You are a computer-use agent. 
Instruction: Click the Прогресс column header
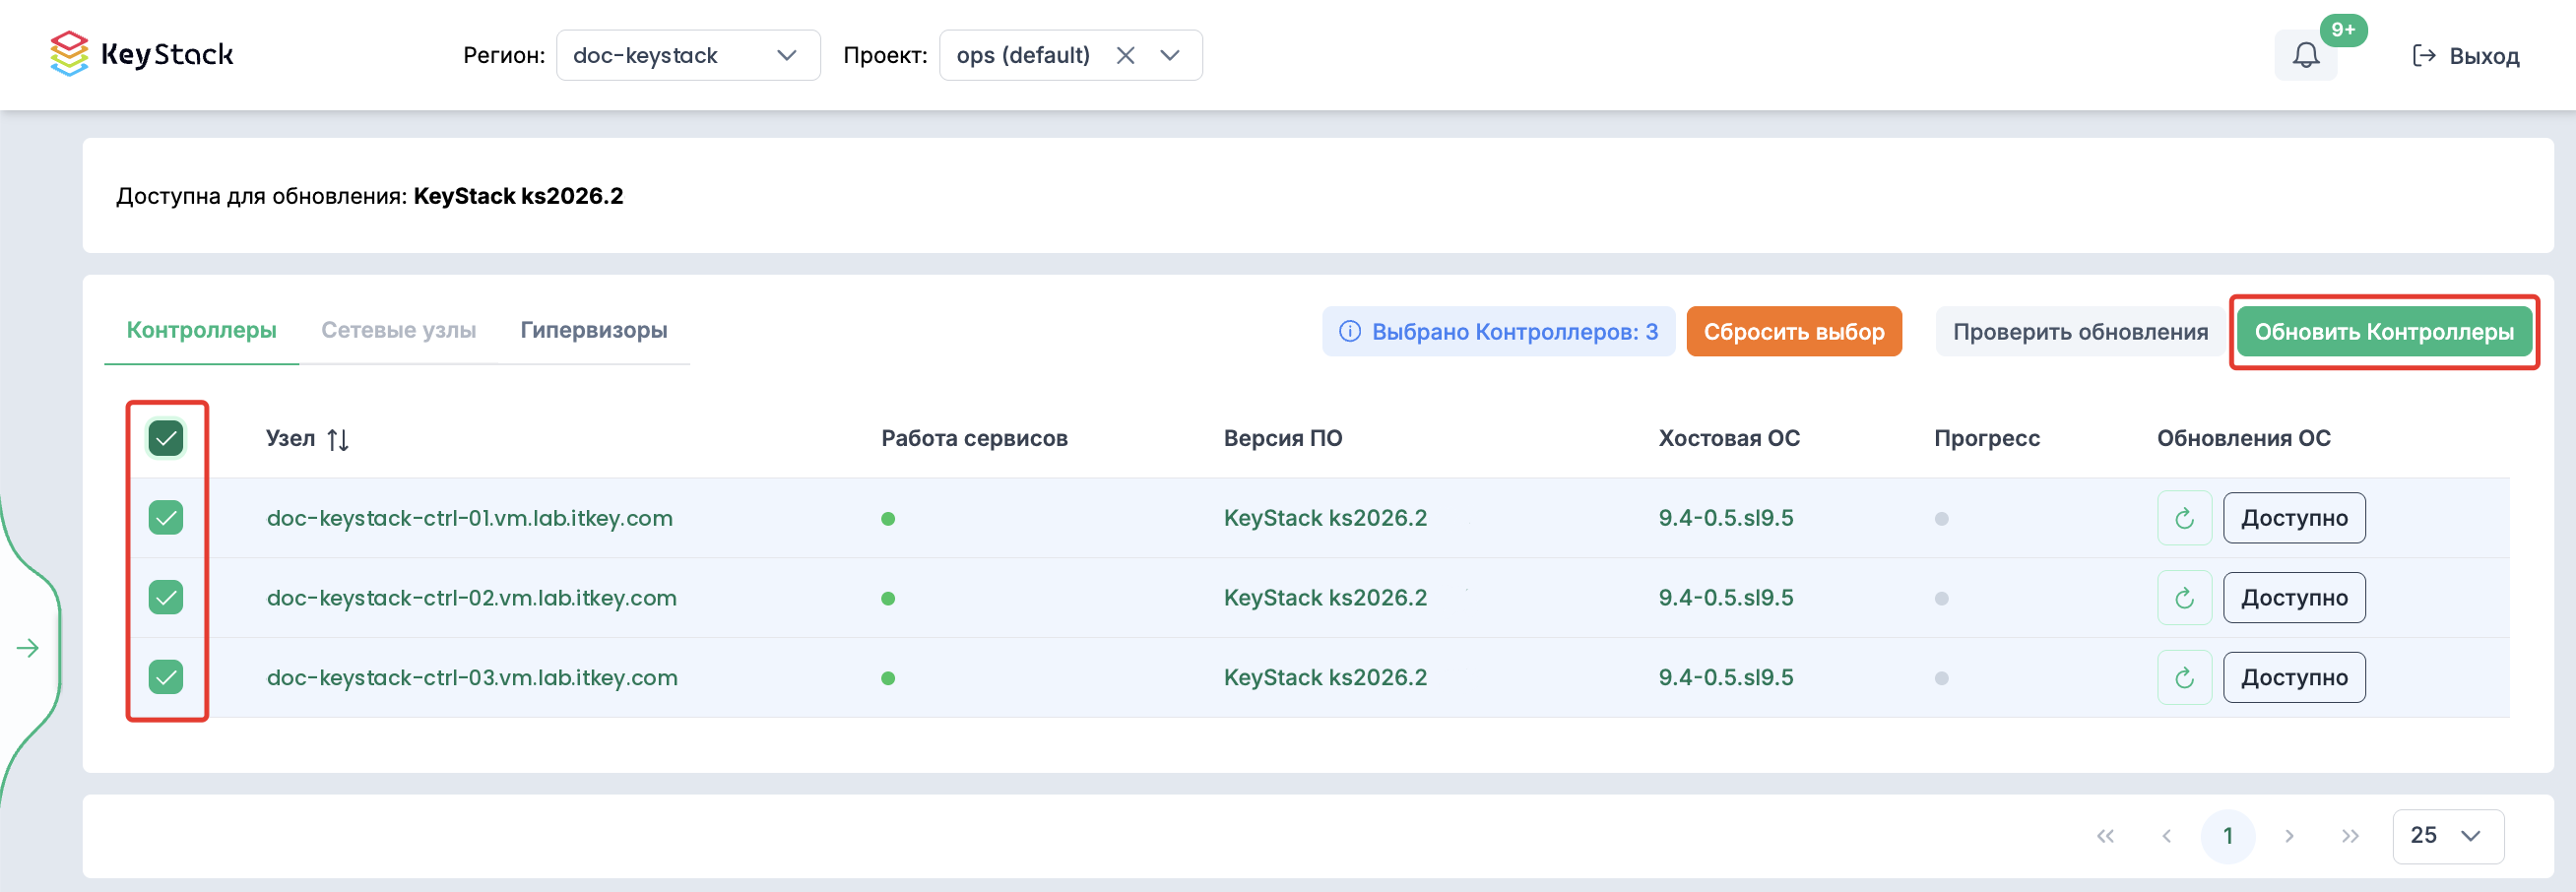pyautogui.click(x=1987, y=438)
